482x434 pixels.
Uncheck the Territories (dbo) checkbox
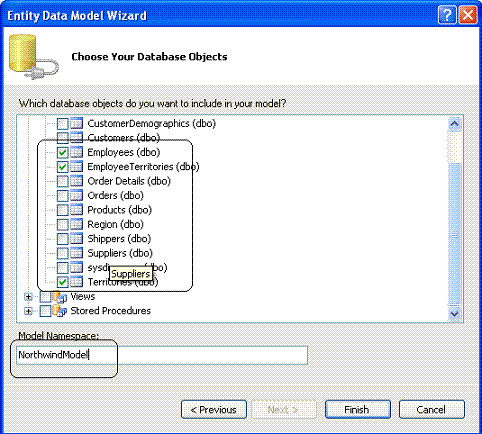coord(62,282)
